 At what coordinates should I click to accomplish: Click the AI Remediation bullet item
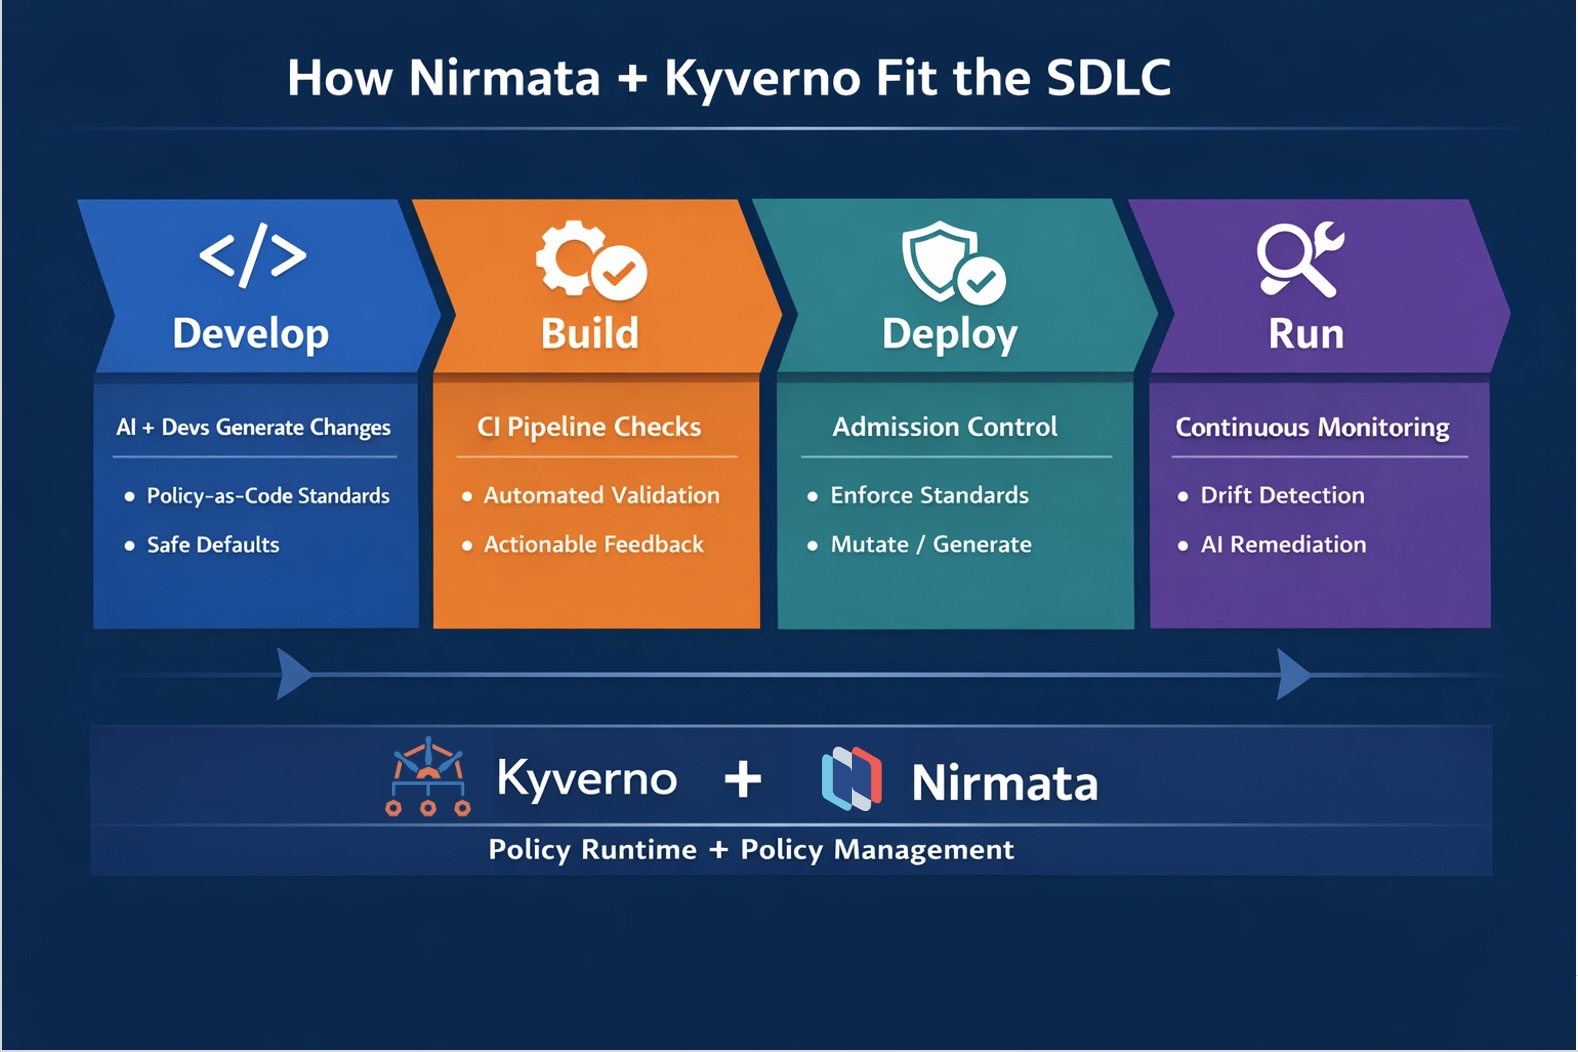click(1282, 545)
